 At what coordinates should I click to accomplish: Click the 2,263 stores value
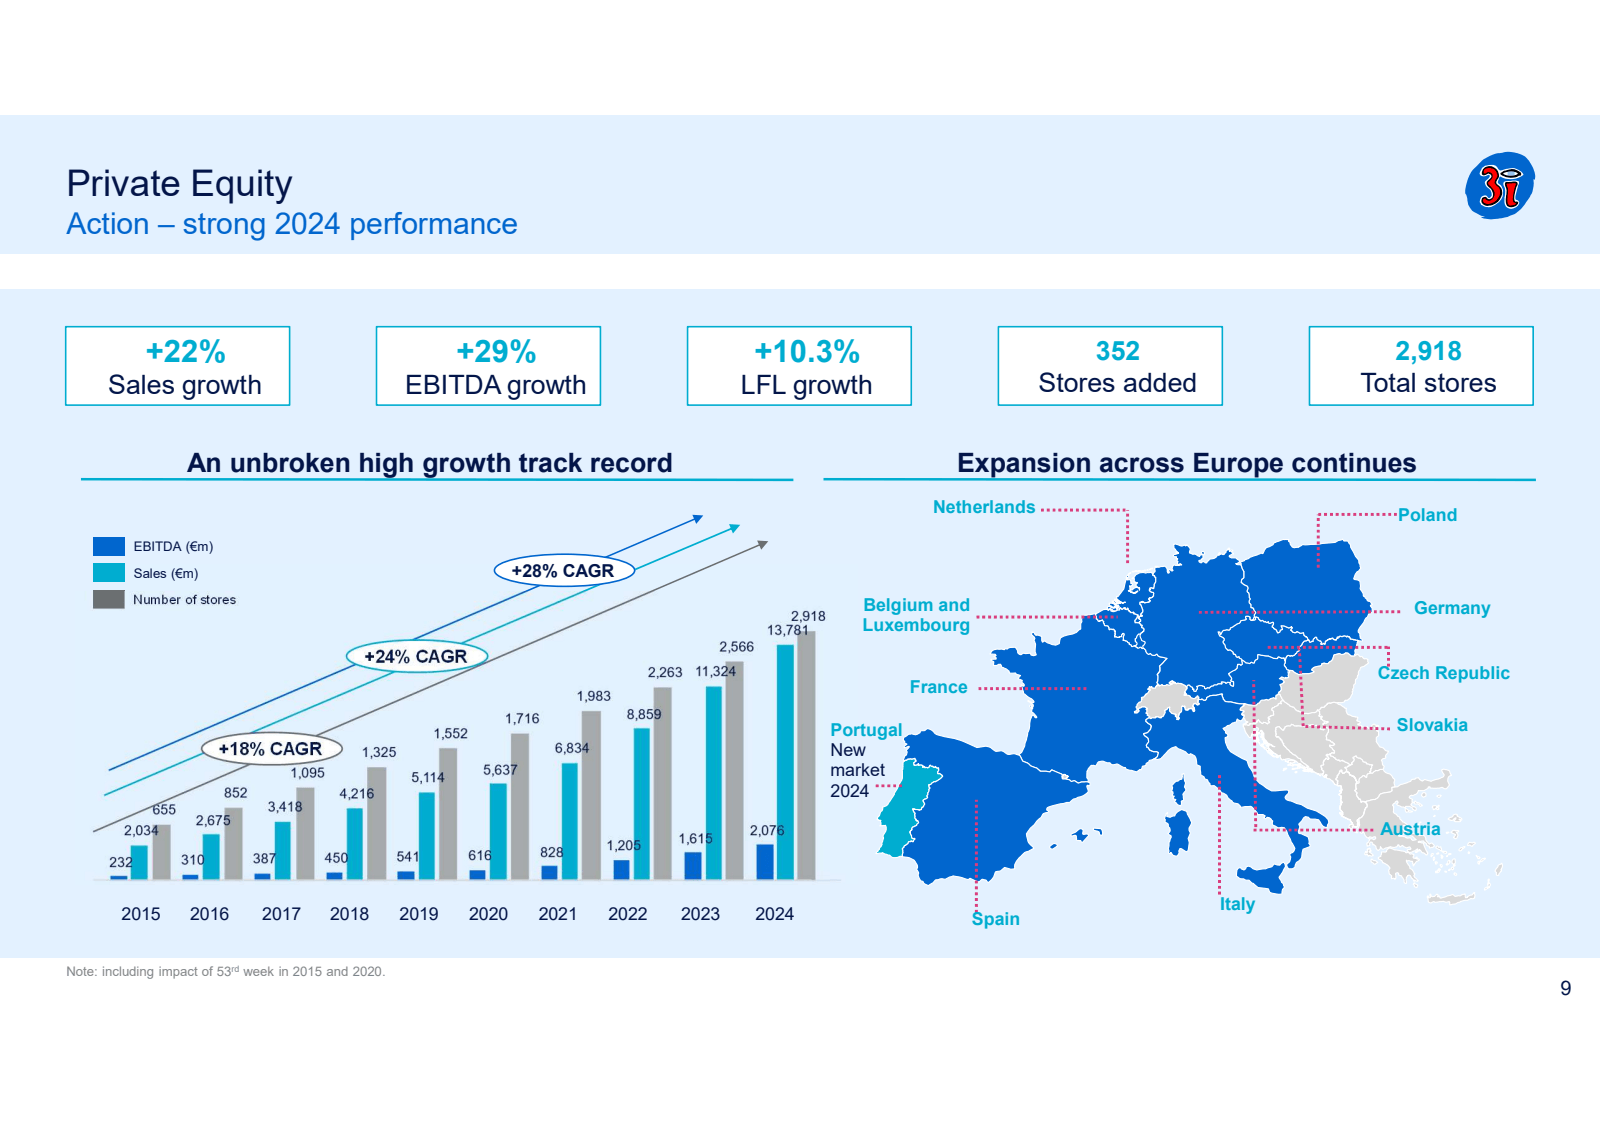(x=665, y=672)
